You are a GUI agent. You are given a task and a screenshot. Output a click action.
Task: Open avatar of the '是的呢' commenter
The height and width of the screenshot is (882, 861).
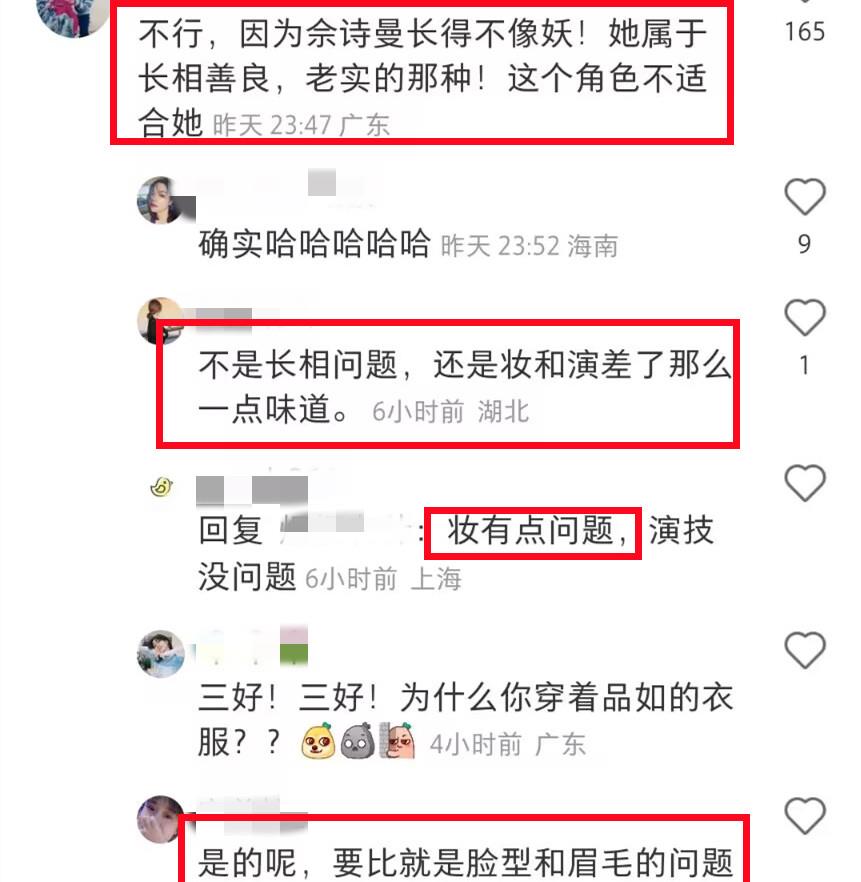click(161, 820)
